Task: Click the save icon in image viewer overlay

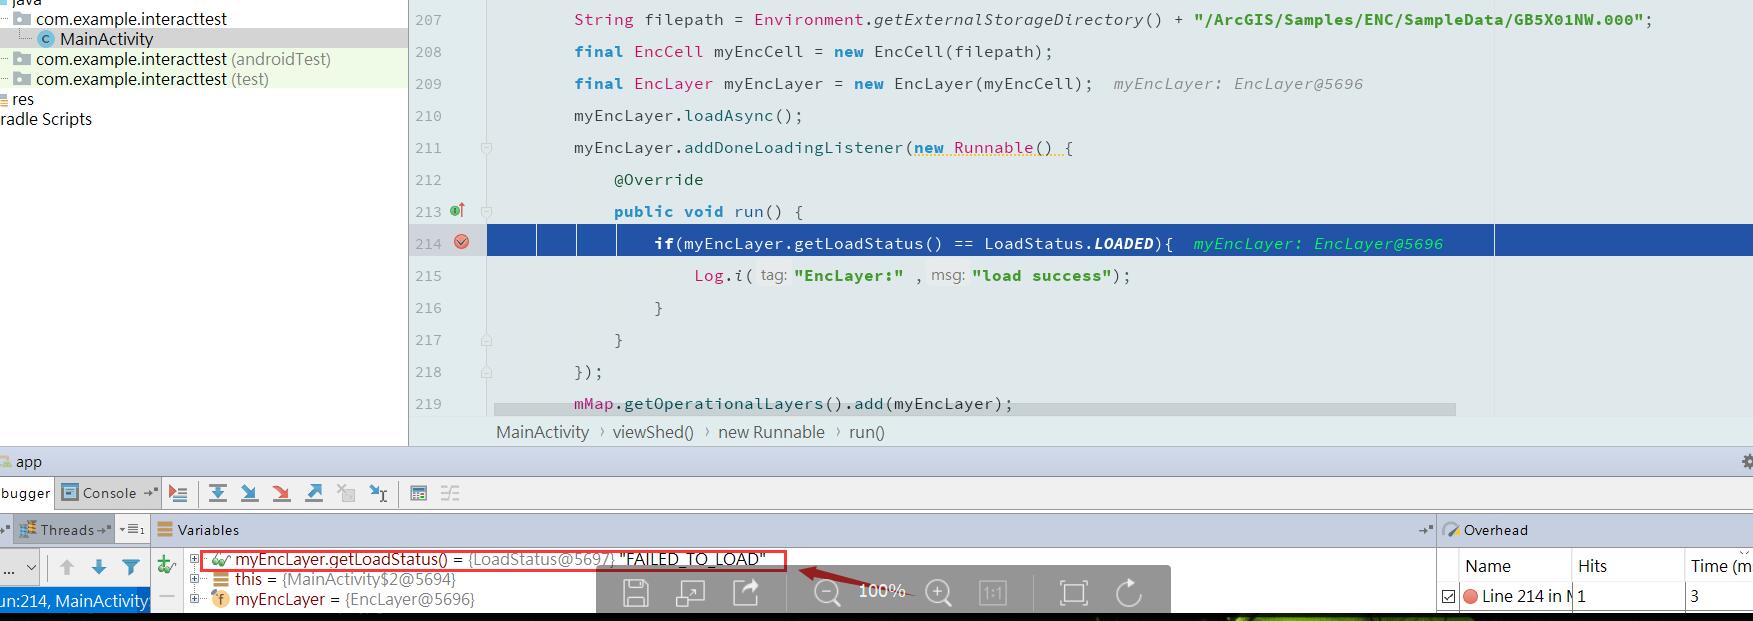Action: [635, 592]
